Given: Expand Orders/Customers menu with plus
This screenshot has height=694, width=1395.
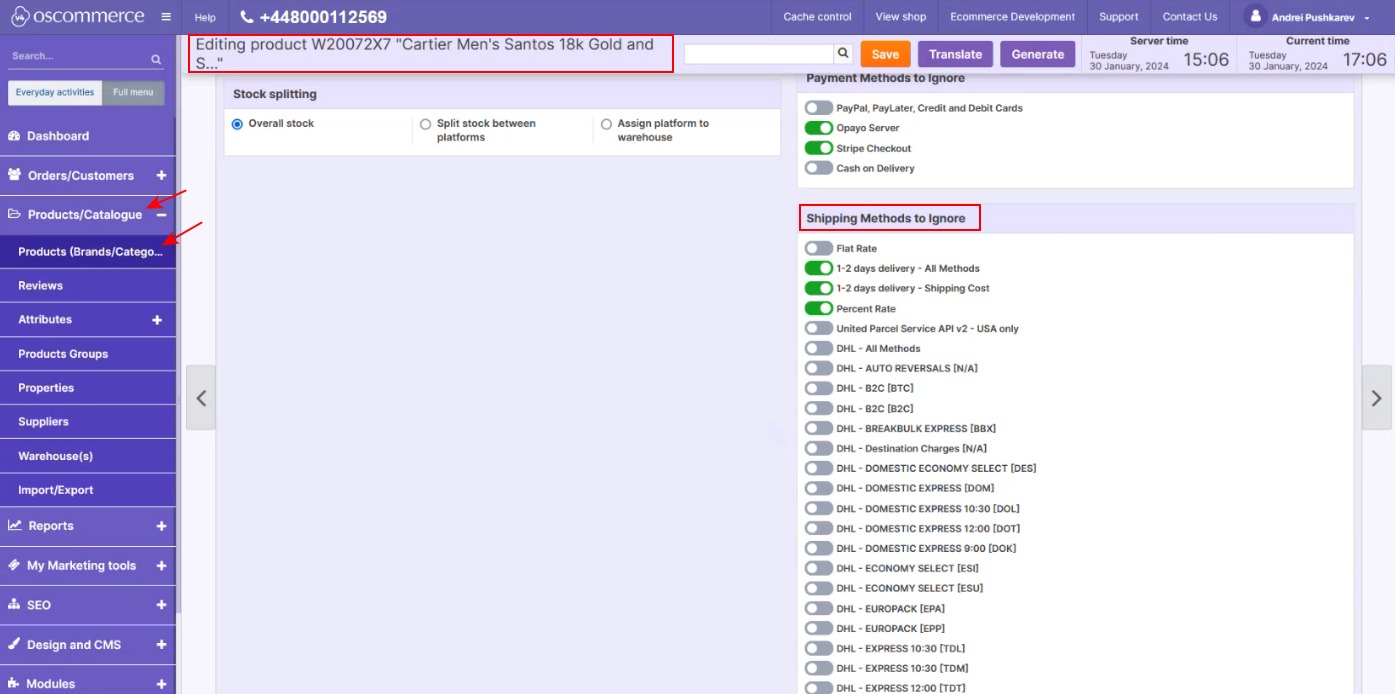Looking at the screenshot, I should [161, 175].
